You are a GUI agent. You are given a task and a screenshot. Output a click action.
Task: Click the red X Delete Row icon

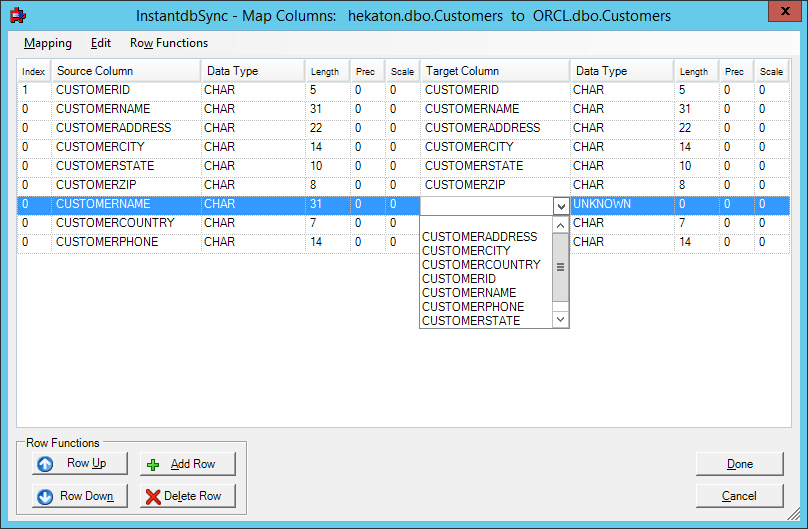click(153, 497)
